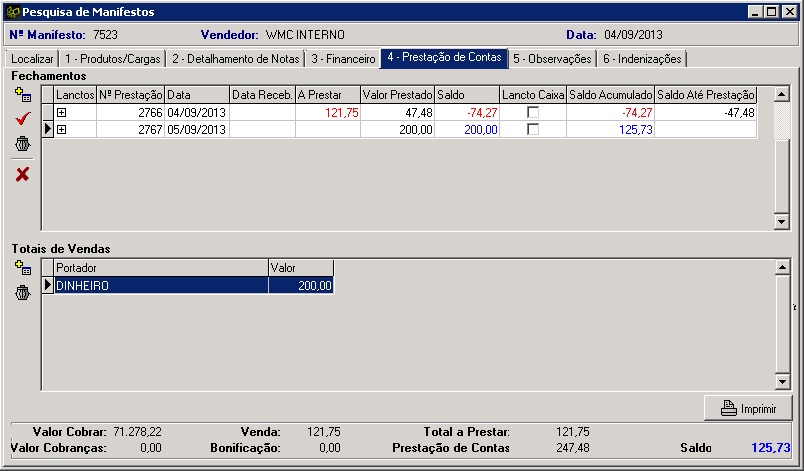Click the red checkmark confirm icon
This screenshot has width=804, height=471.
pyautogui.click(x=22, y=119)
